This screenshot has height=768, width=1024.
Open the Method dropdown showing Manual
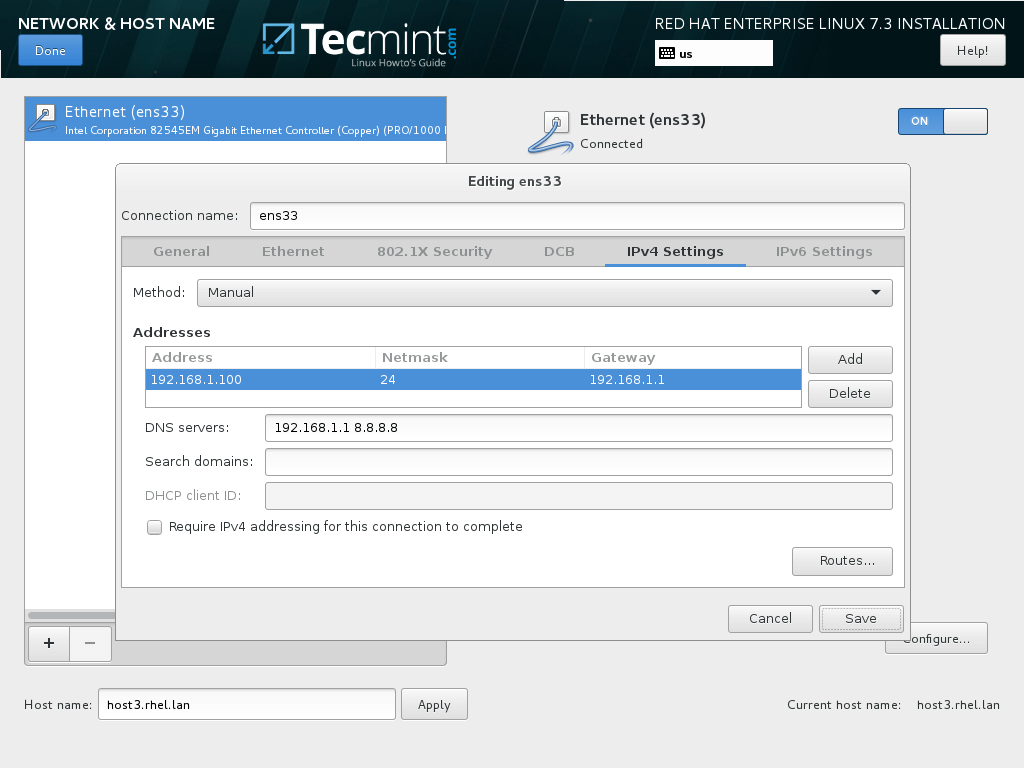coord(544,292)
